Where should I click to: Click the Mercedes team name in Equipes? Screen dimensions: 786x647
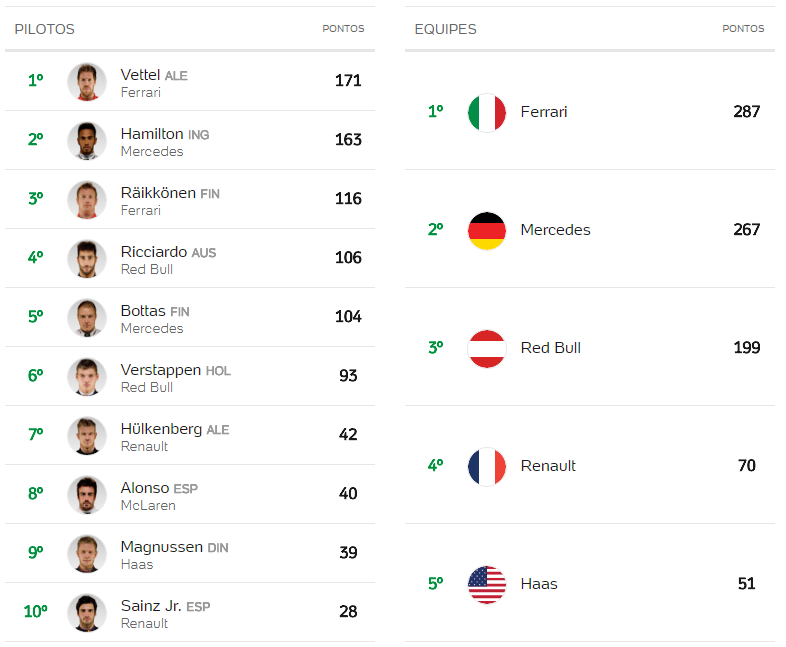(x=555, y=230)
